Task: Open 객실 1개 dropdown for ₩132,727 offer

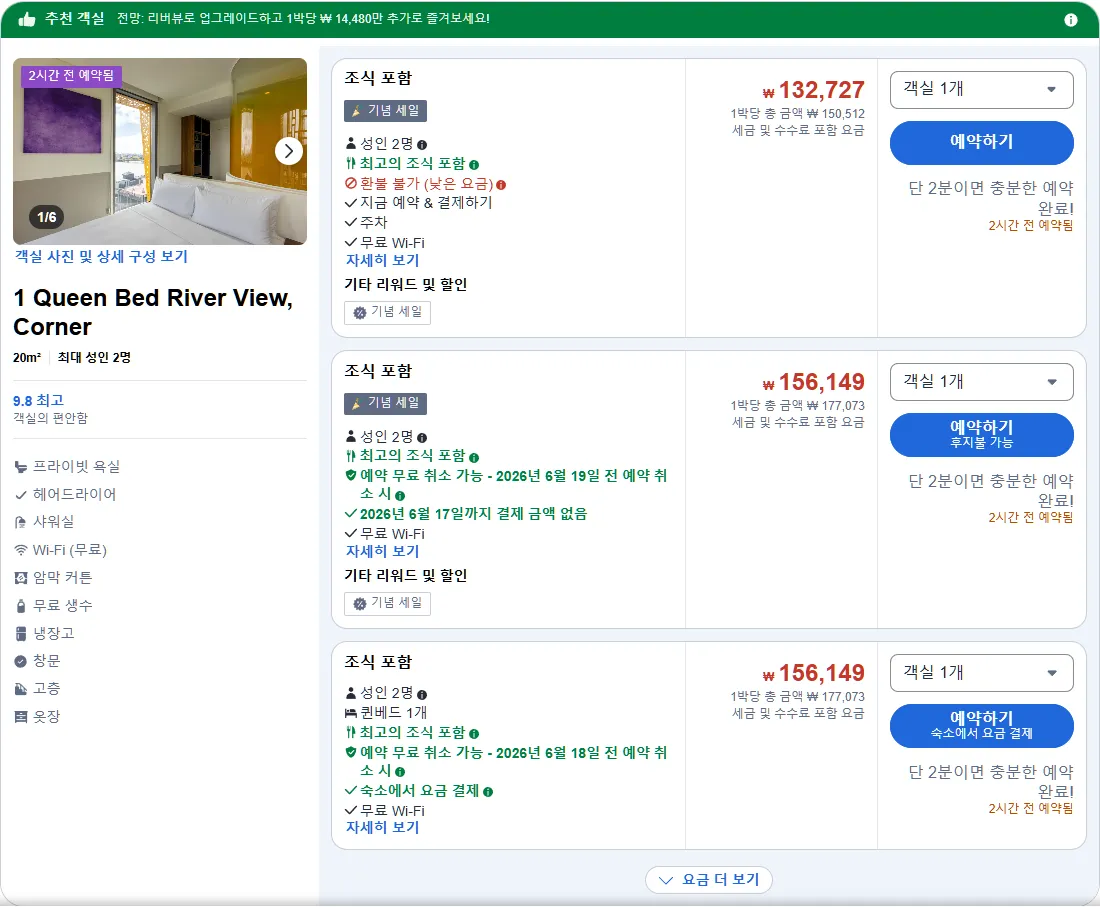Action: (981, 90)
